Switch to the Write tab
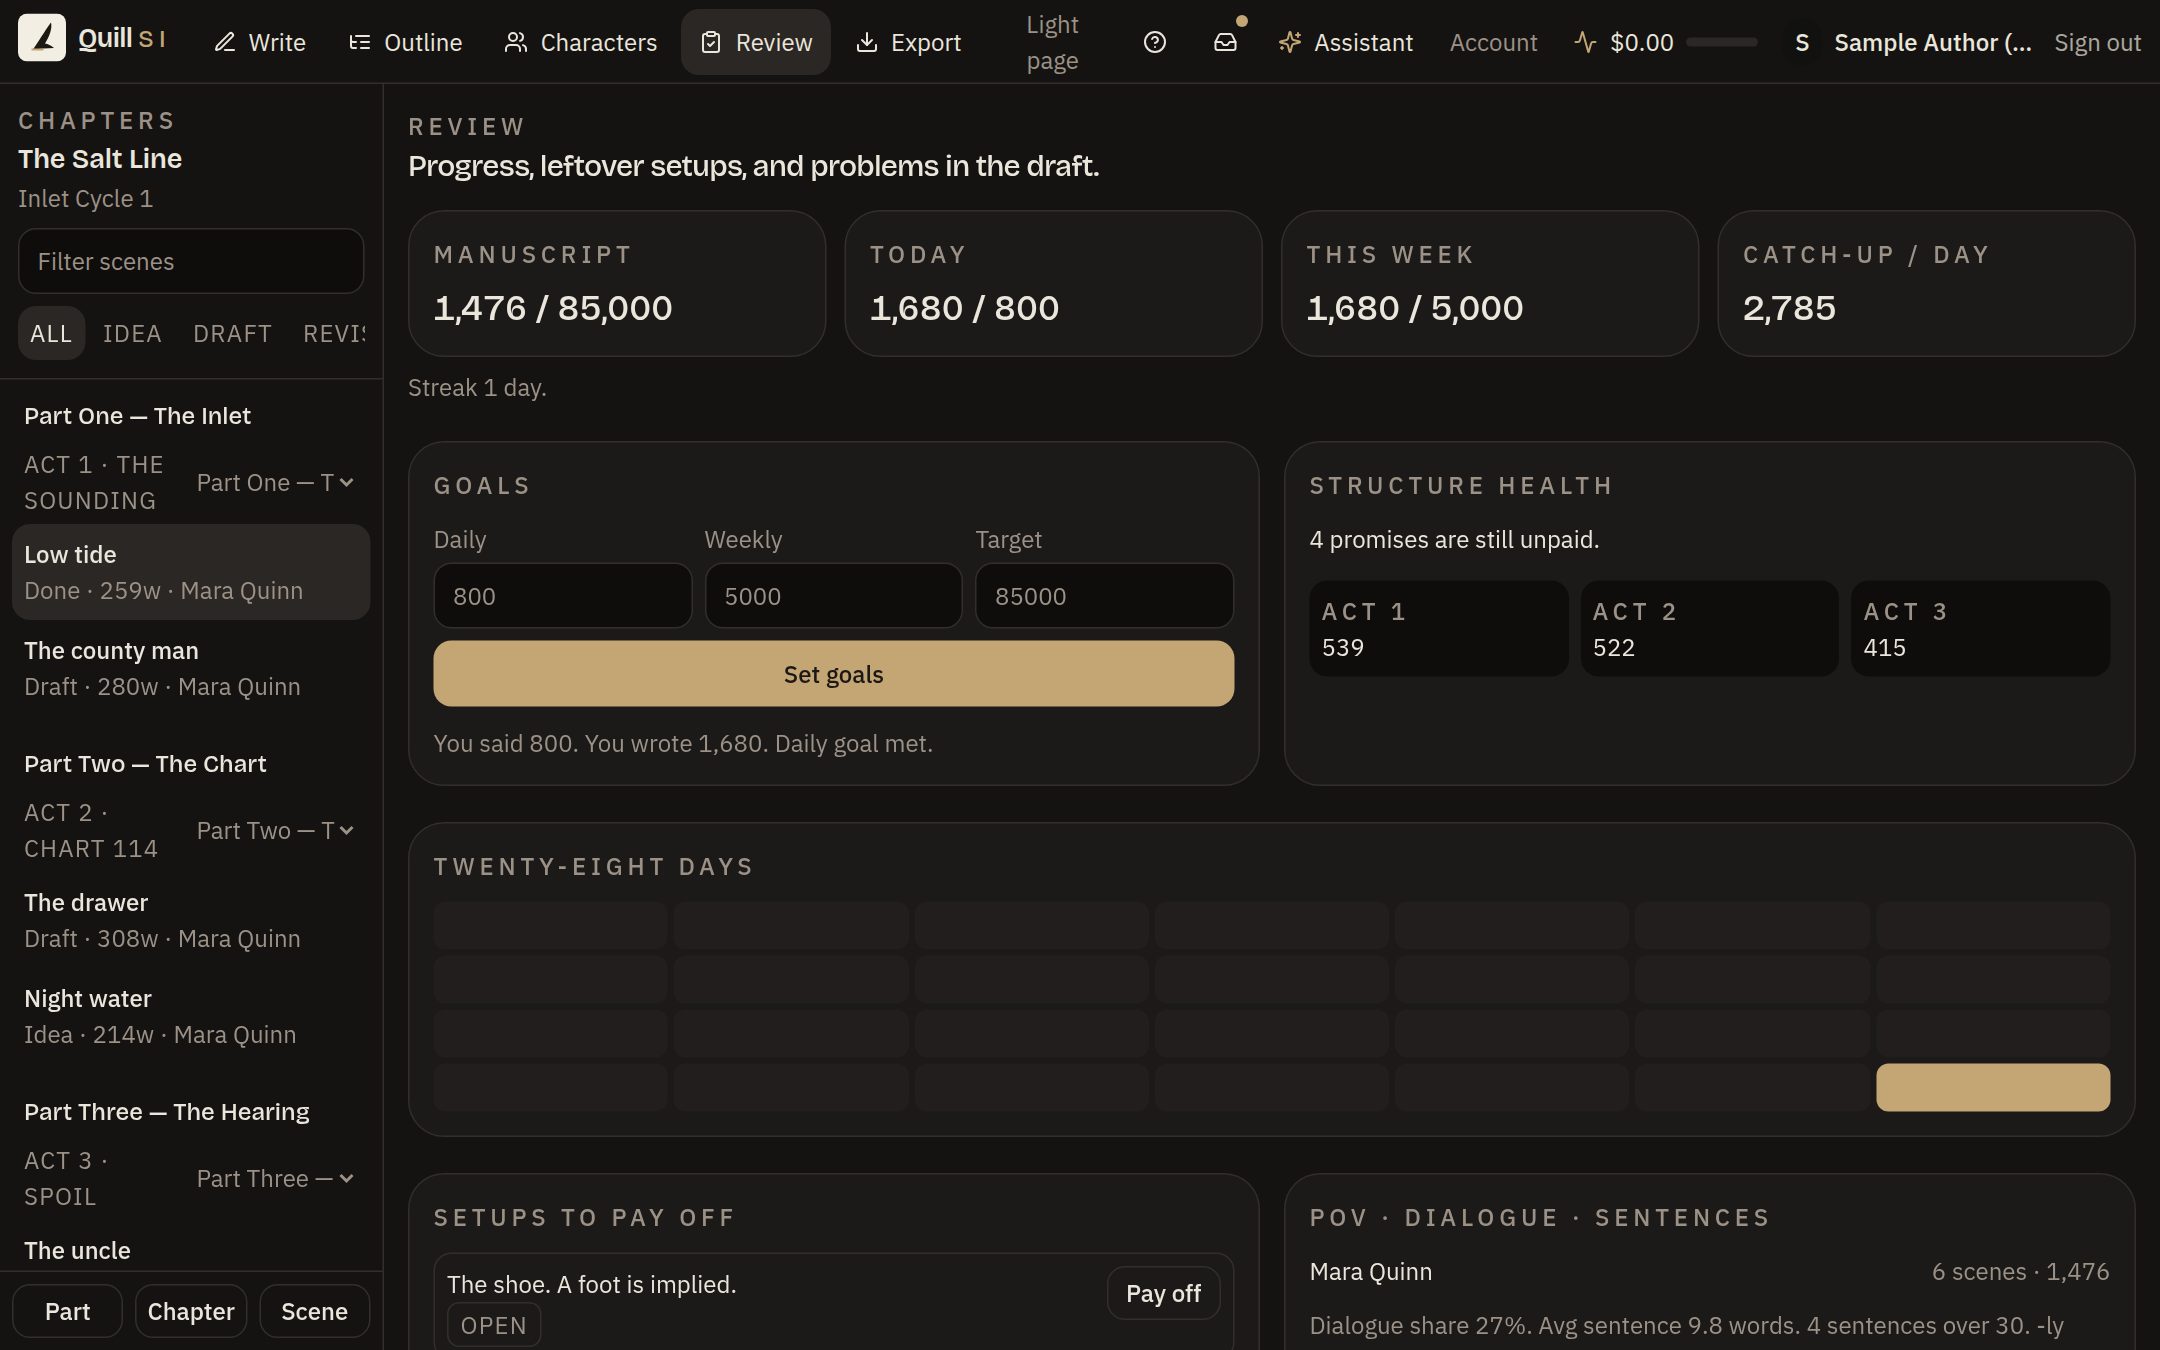Image resolution: width=2160 pixels, height=1350 pixels. pyautogui.click(x=260, y=43)
